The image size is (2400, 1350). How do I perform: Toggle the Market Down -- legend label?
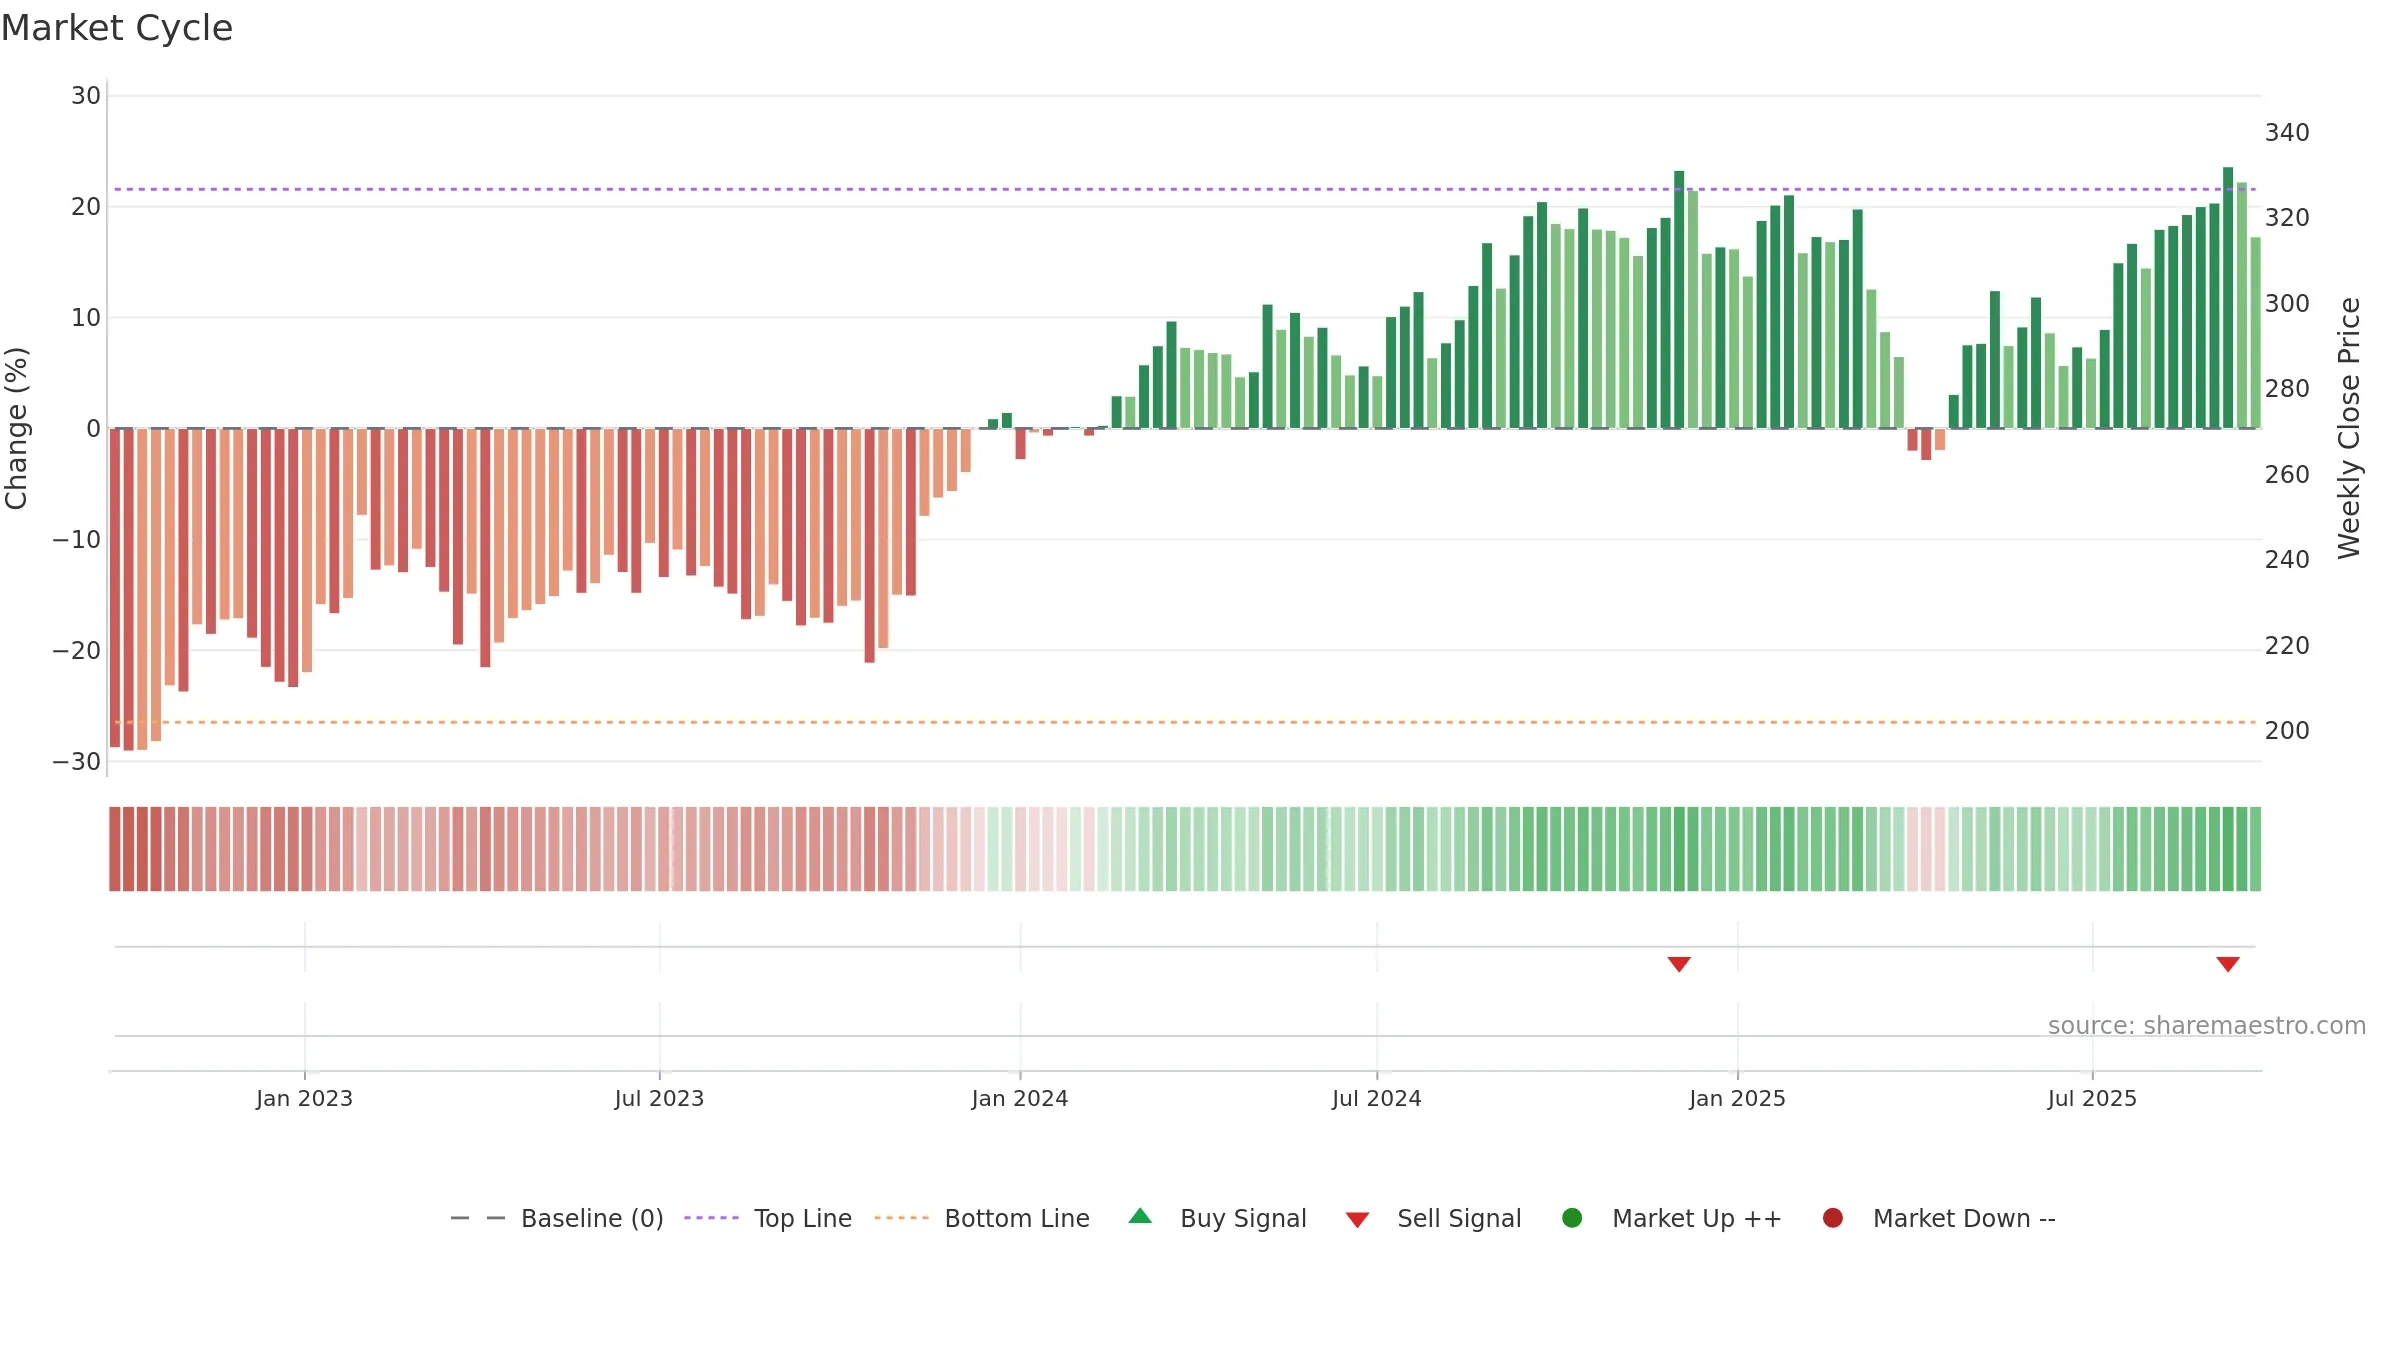click(x=1964, y=1219)
